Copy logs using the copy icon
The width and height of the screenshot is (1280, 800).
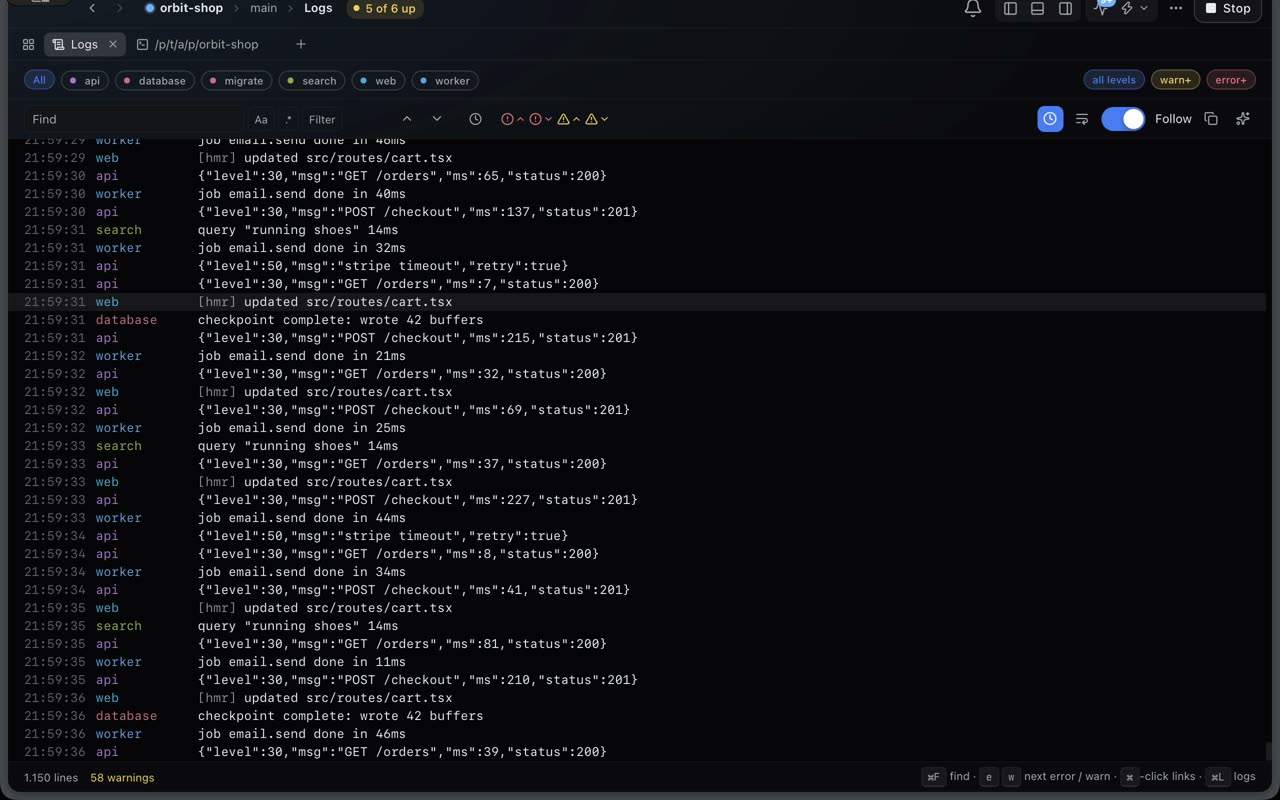point(1211,119)
